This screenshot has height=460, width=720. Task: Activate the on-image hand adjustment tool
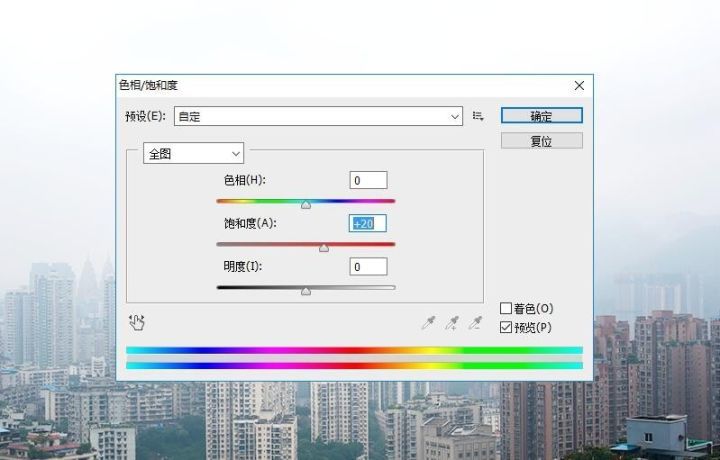137,323
